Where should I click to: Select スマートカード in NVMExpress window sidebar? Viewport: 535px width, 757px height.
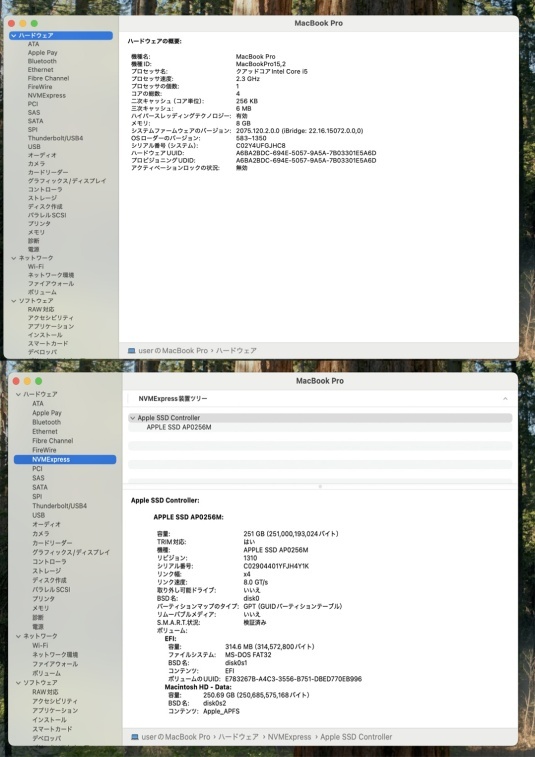tap(52, 729)
